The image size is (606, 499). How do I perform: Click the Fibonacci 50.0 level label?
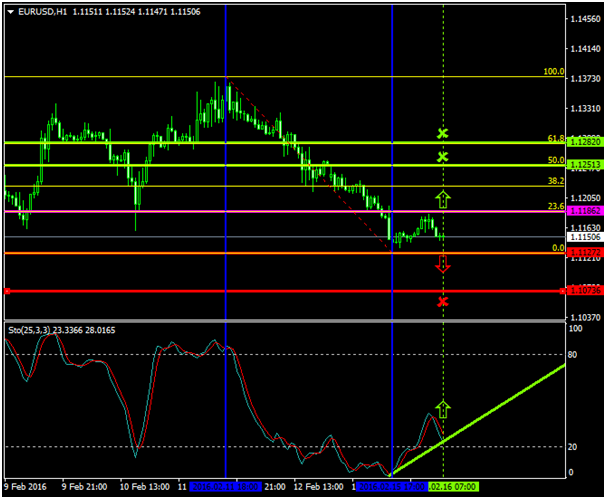(556, 160)
